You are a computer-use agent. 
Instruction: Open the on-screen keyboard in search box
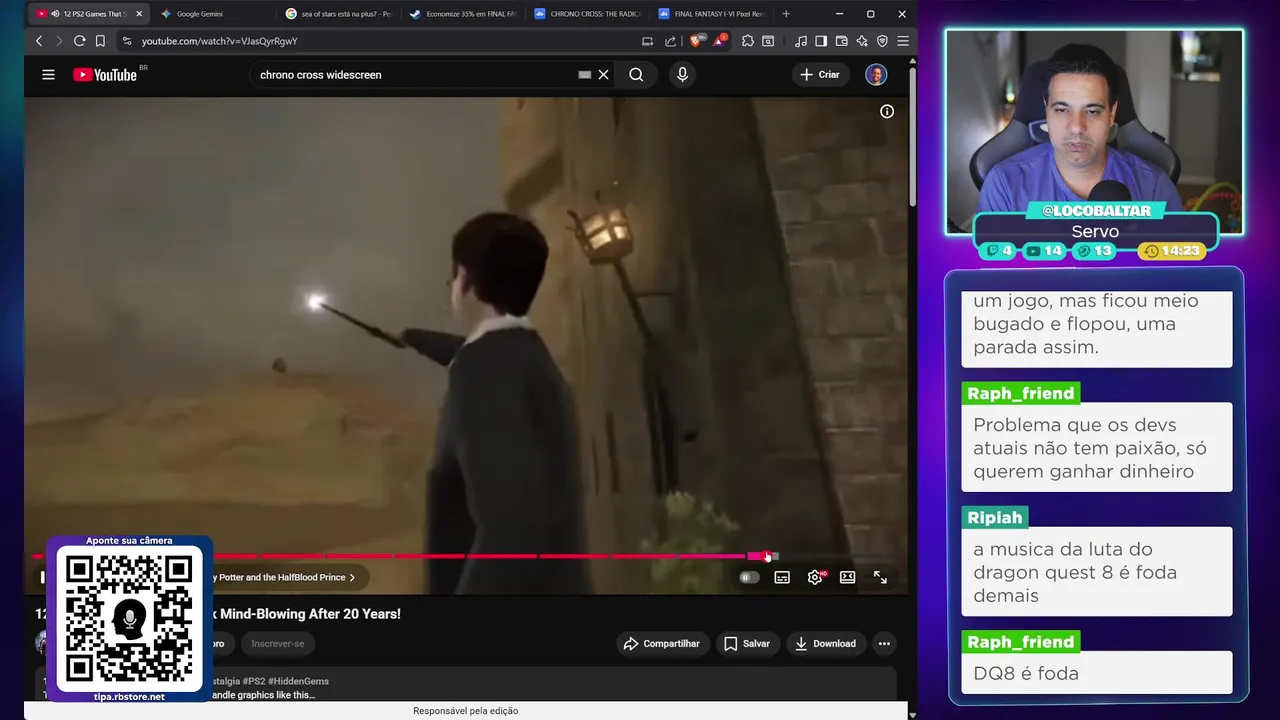(x=585, y=75)
